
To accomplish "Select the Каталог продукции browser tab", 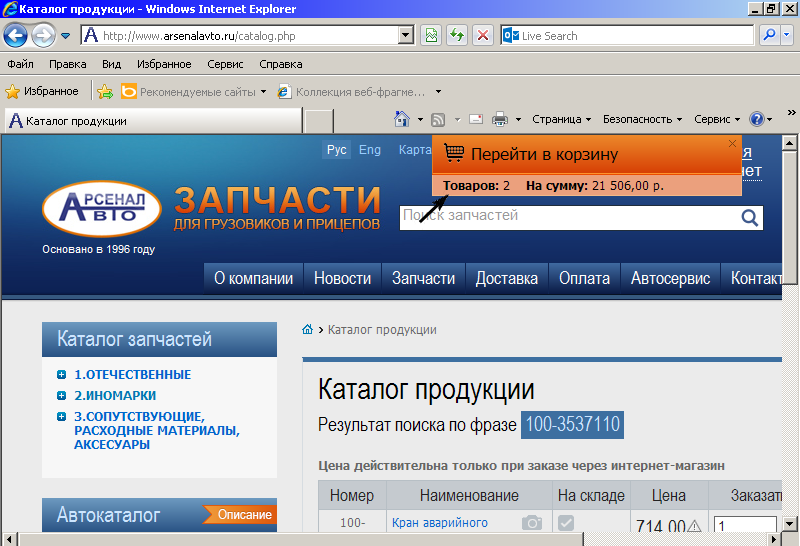I will pos(153,121).
